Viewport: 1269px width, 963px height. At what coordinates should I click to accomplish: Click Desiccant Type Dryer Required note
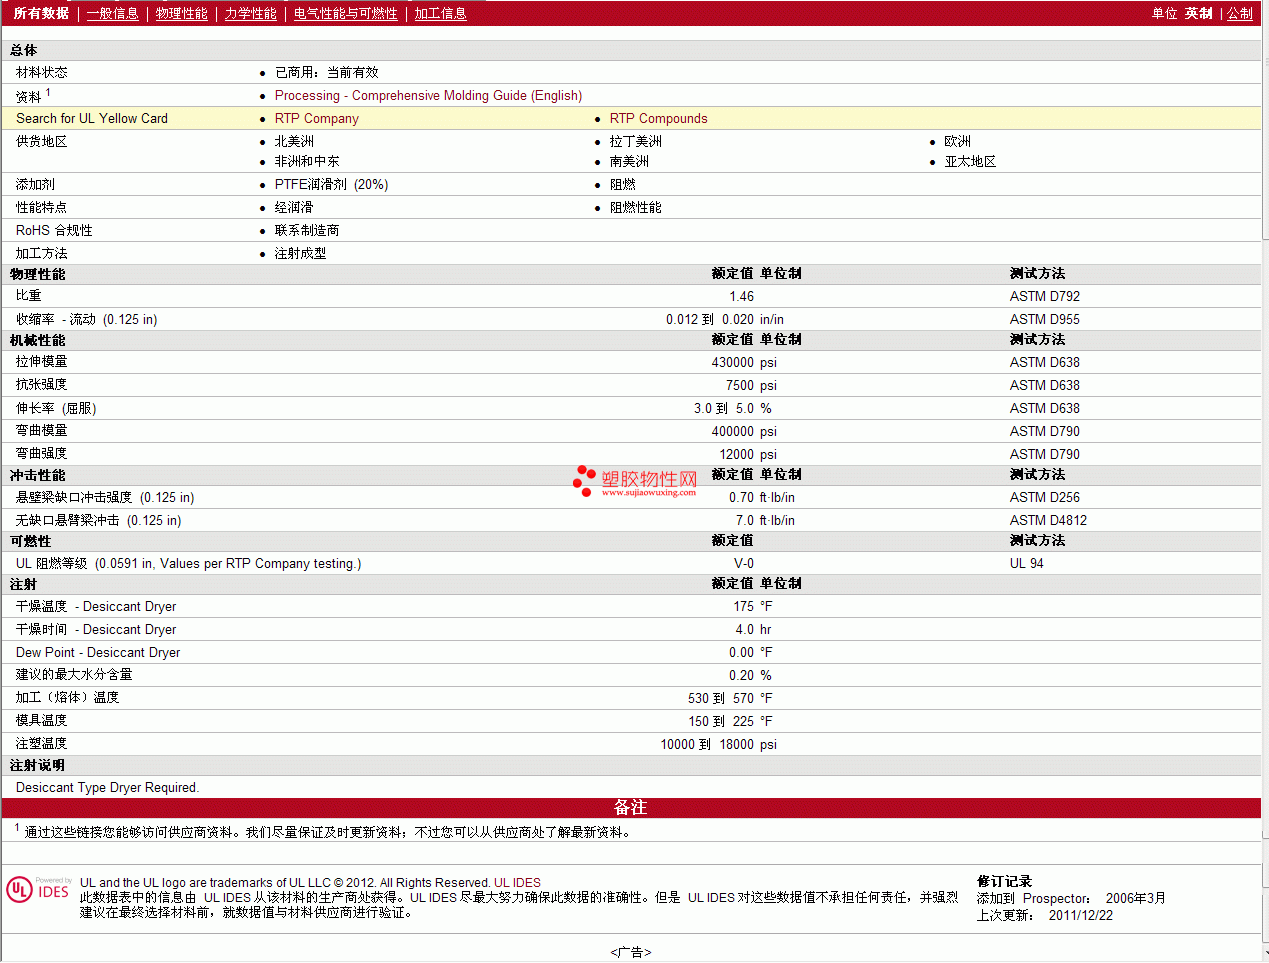coord(107,787)
